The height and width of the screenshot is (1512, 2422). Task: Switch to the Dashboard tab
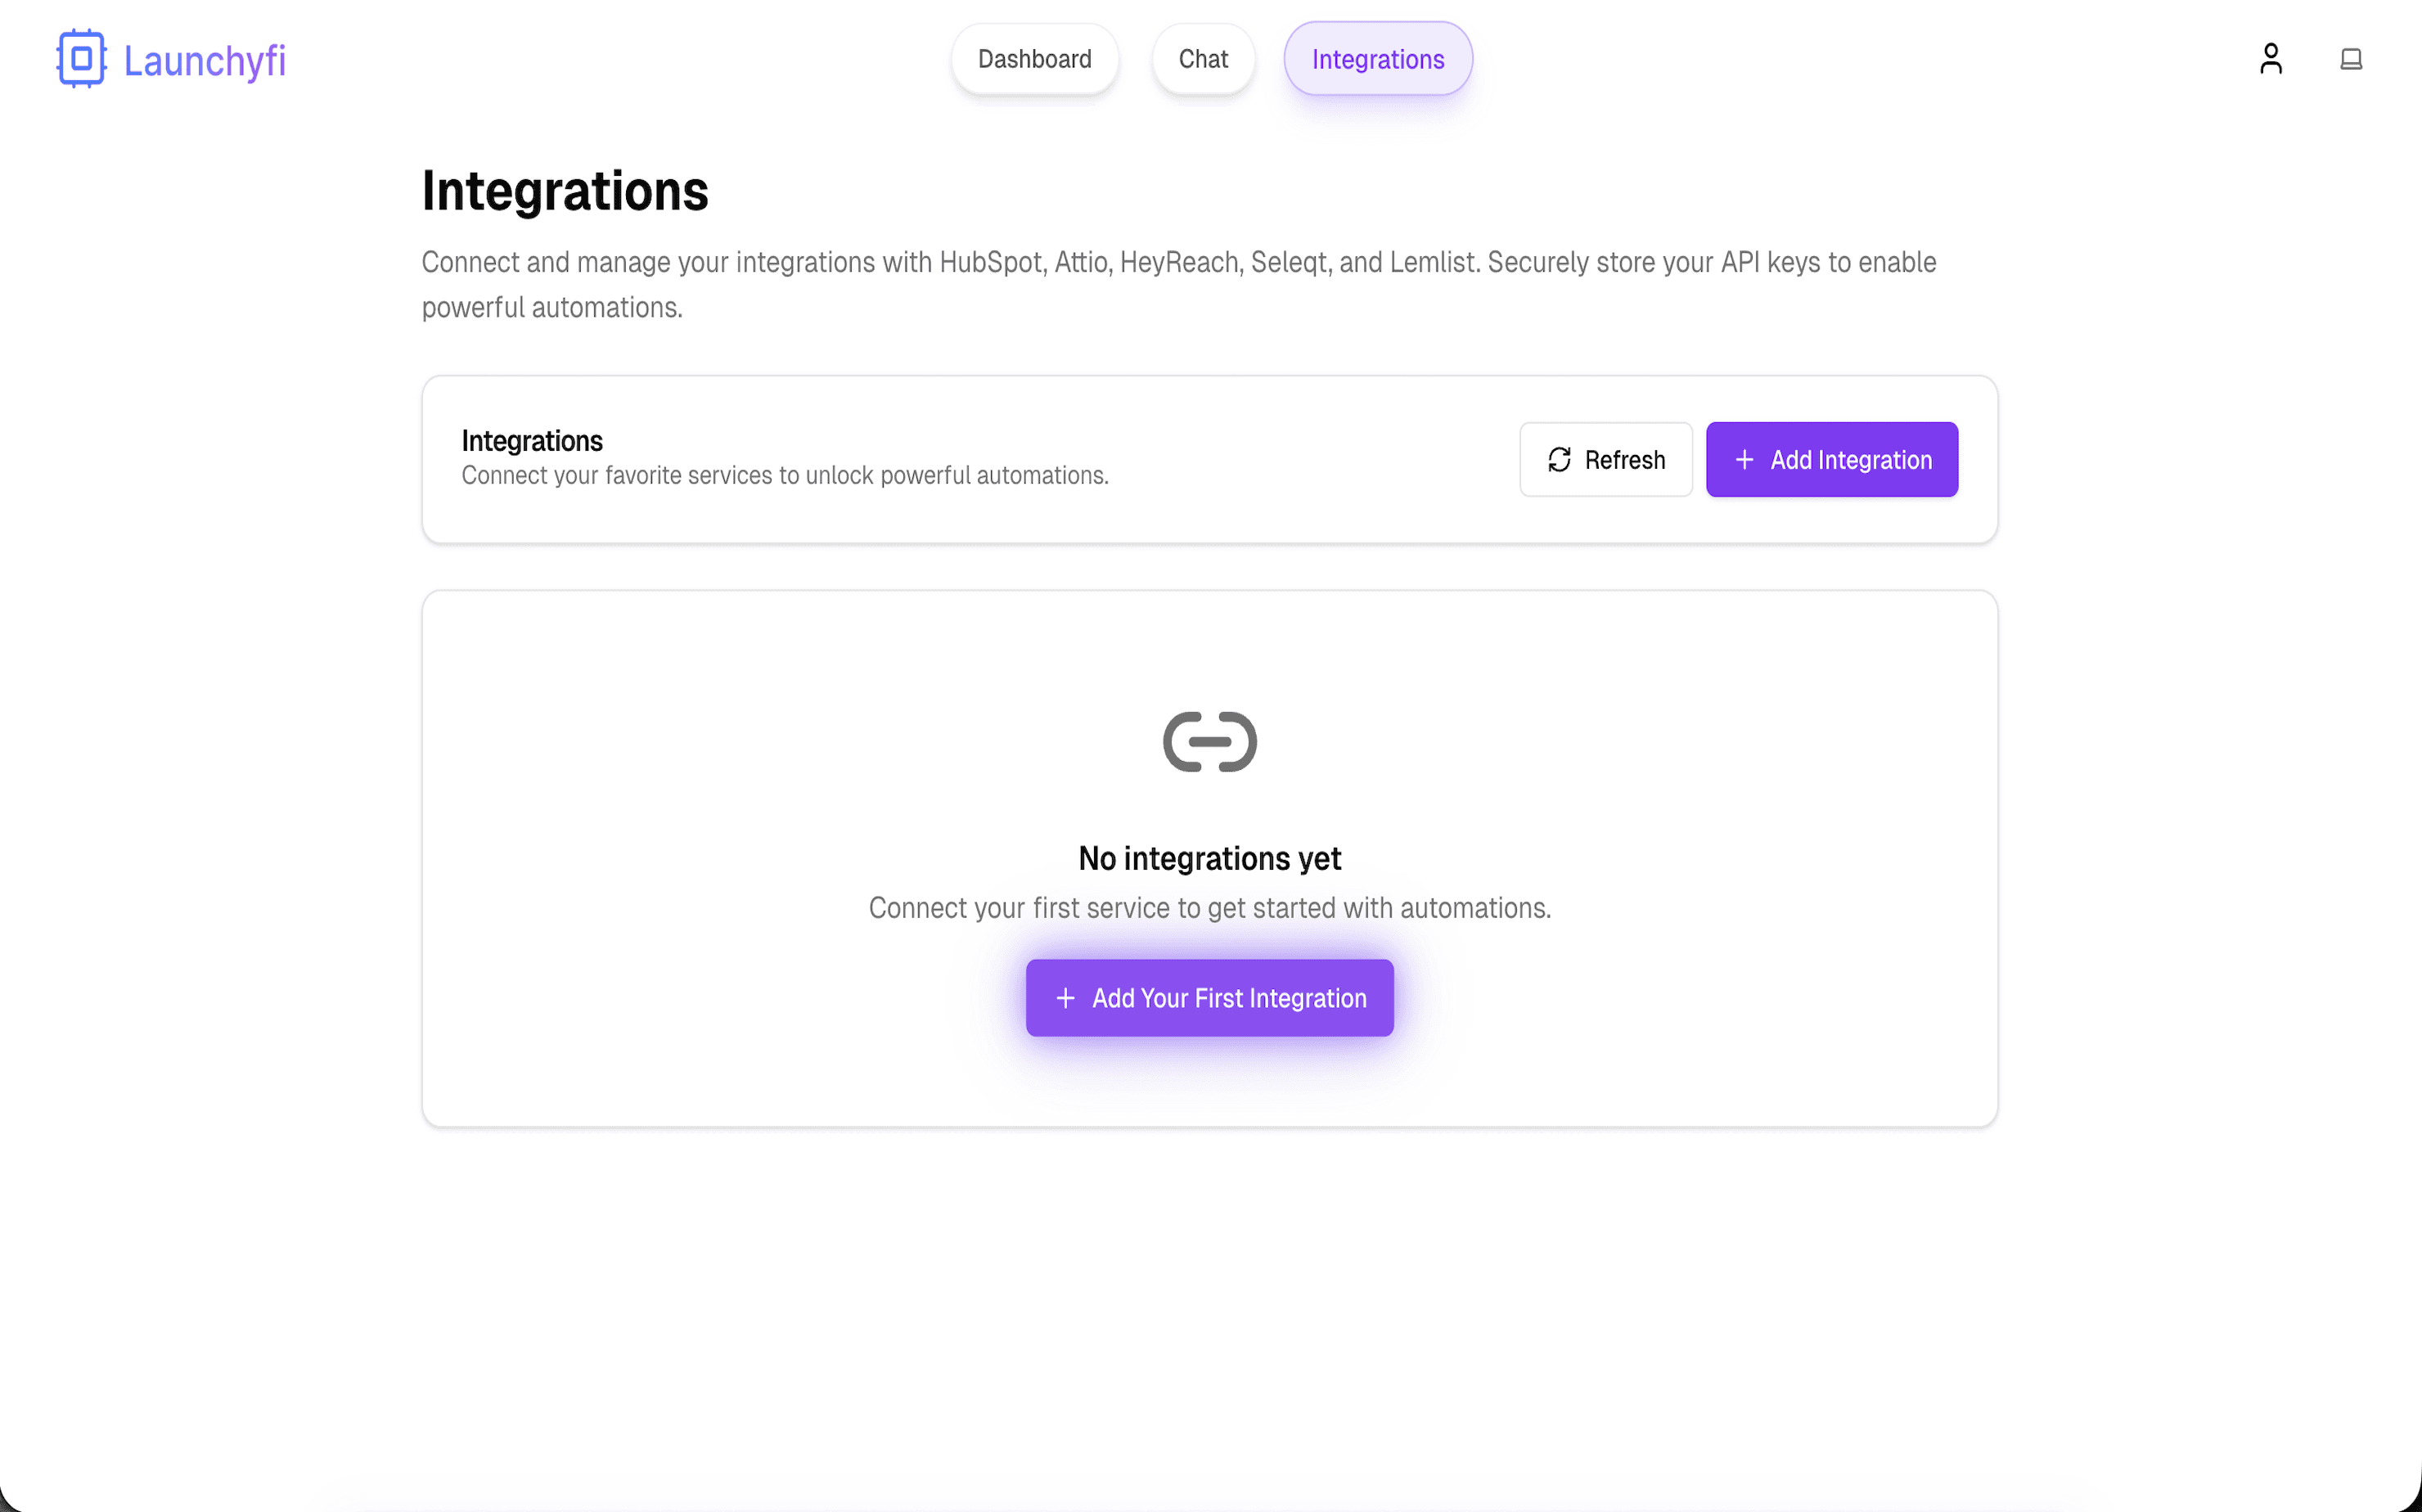[1034, 59]
